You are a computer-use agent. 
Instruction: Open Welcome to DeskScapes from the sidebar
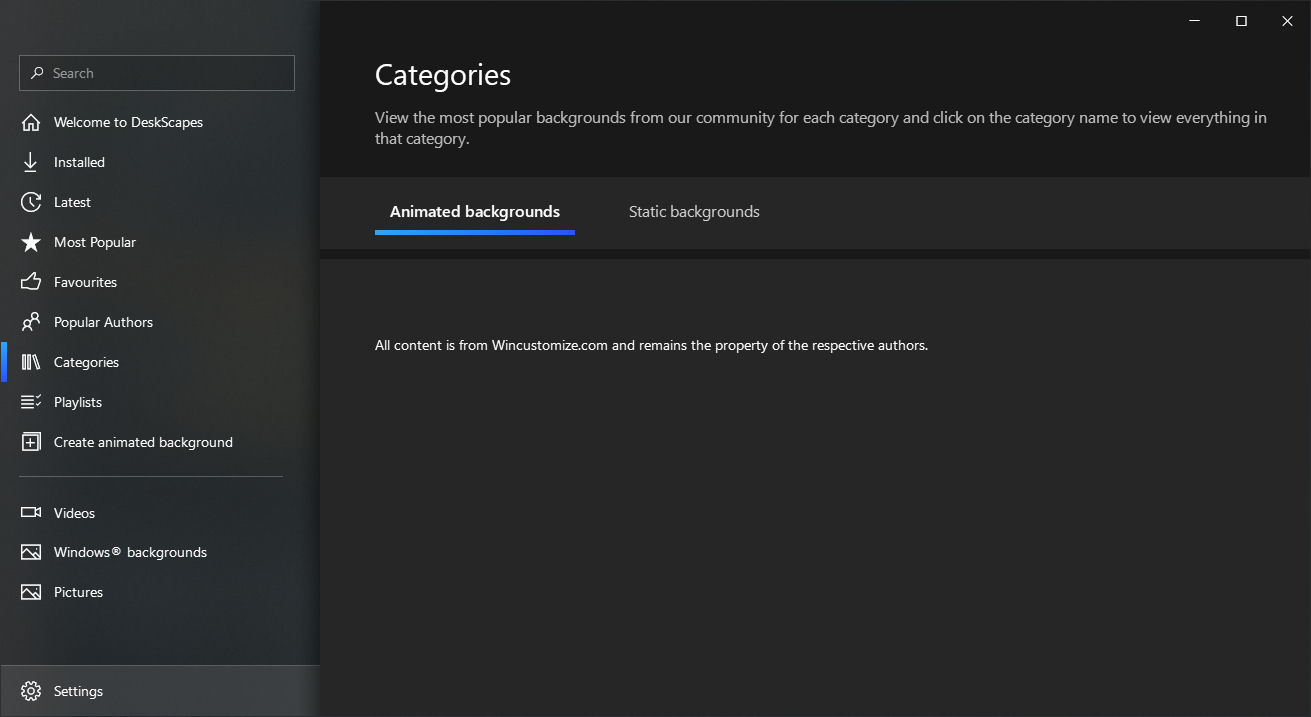pyautogui.click(x=128, y=122)
